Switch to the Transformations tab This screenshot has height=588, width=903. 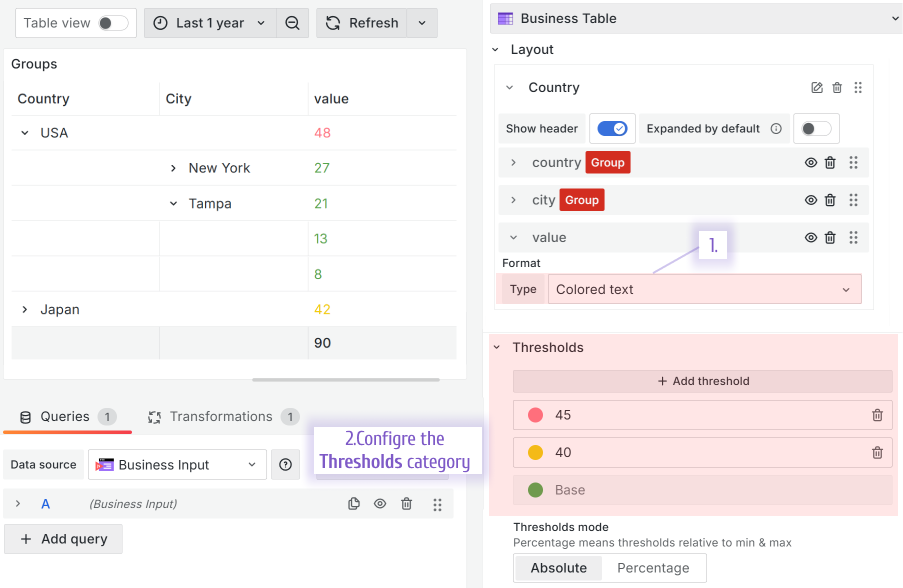pos(220,417)
